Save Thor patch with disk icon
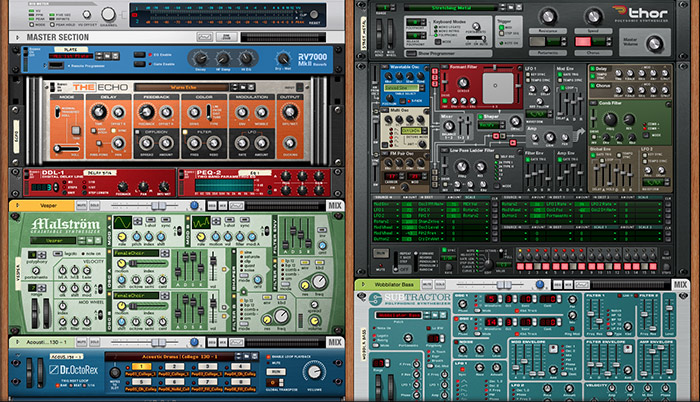The image size is (700, 402). 518,7
